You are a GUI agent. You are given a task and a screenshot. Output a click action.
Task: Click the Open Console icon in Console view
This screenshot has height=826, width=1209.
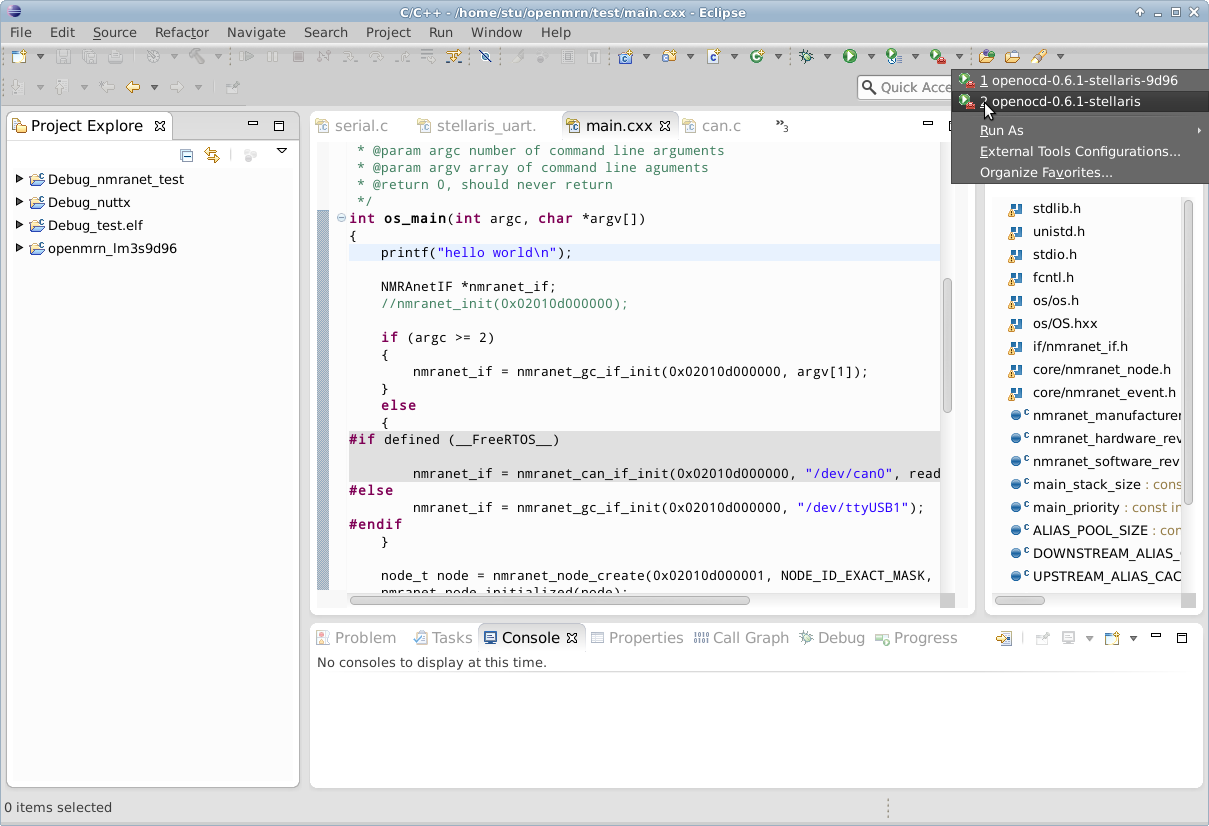coord(1111,638)
